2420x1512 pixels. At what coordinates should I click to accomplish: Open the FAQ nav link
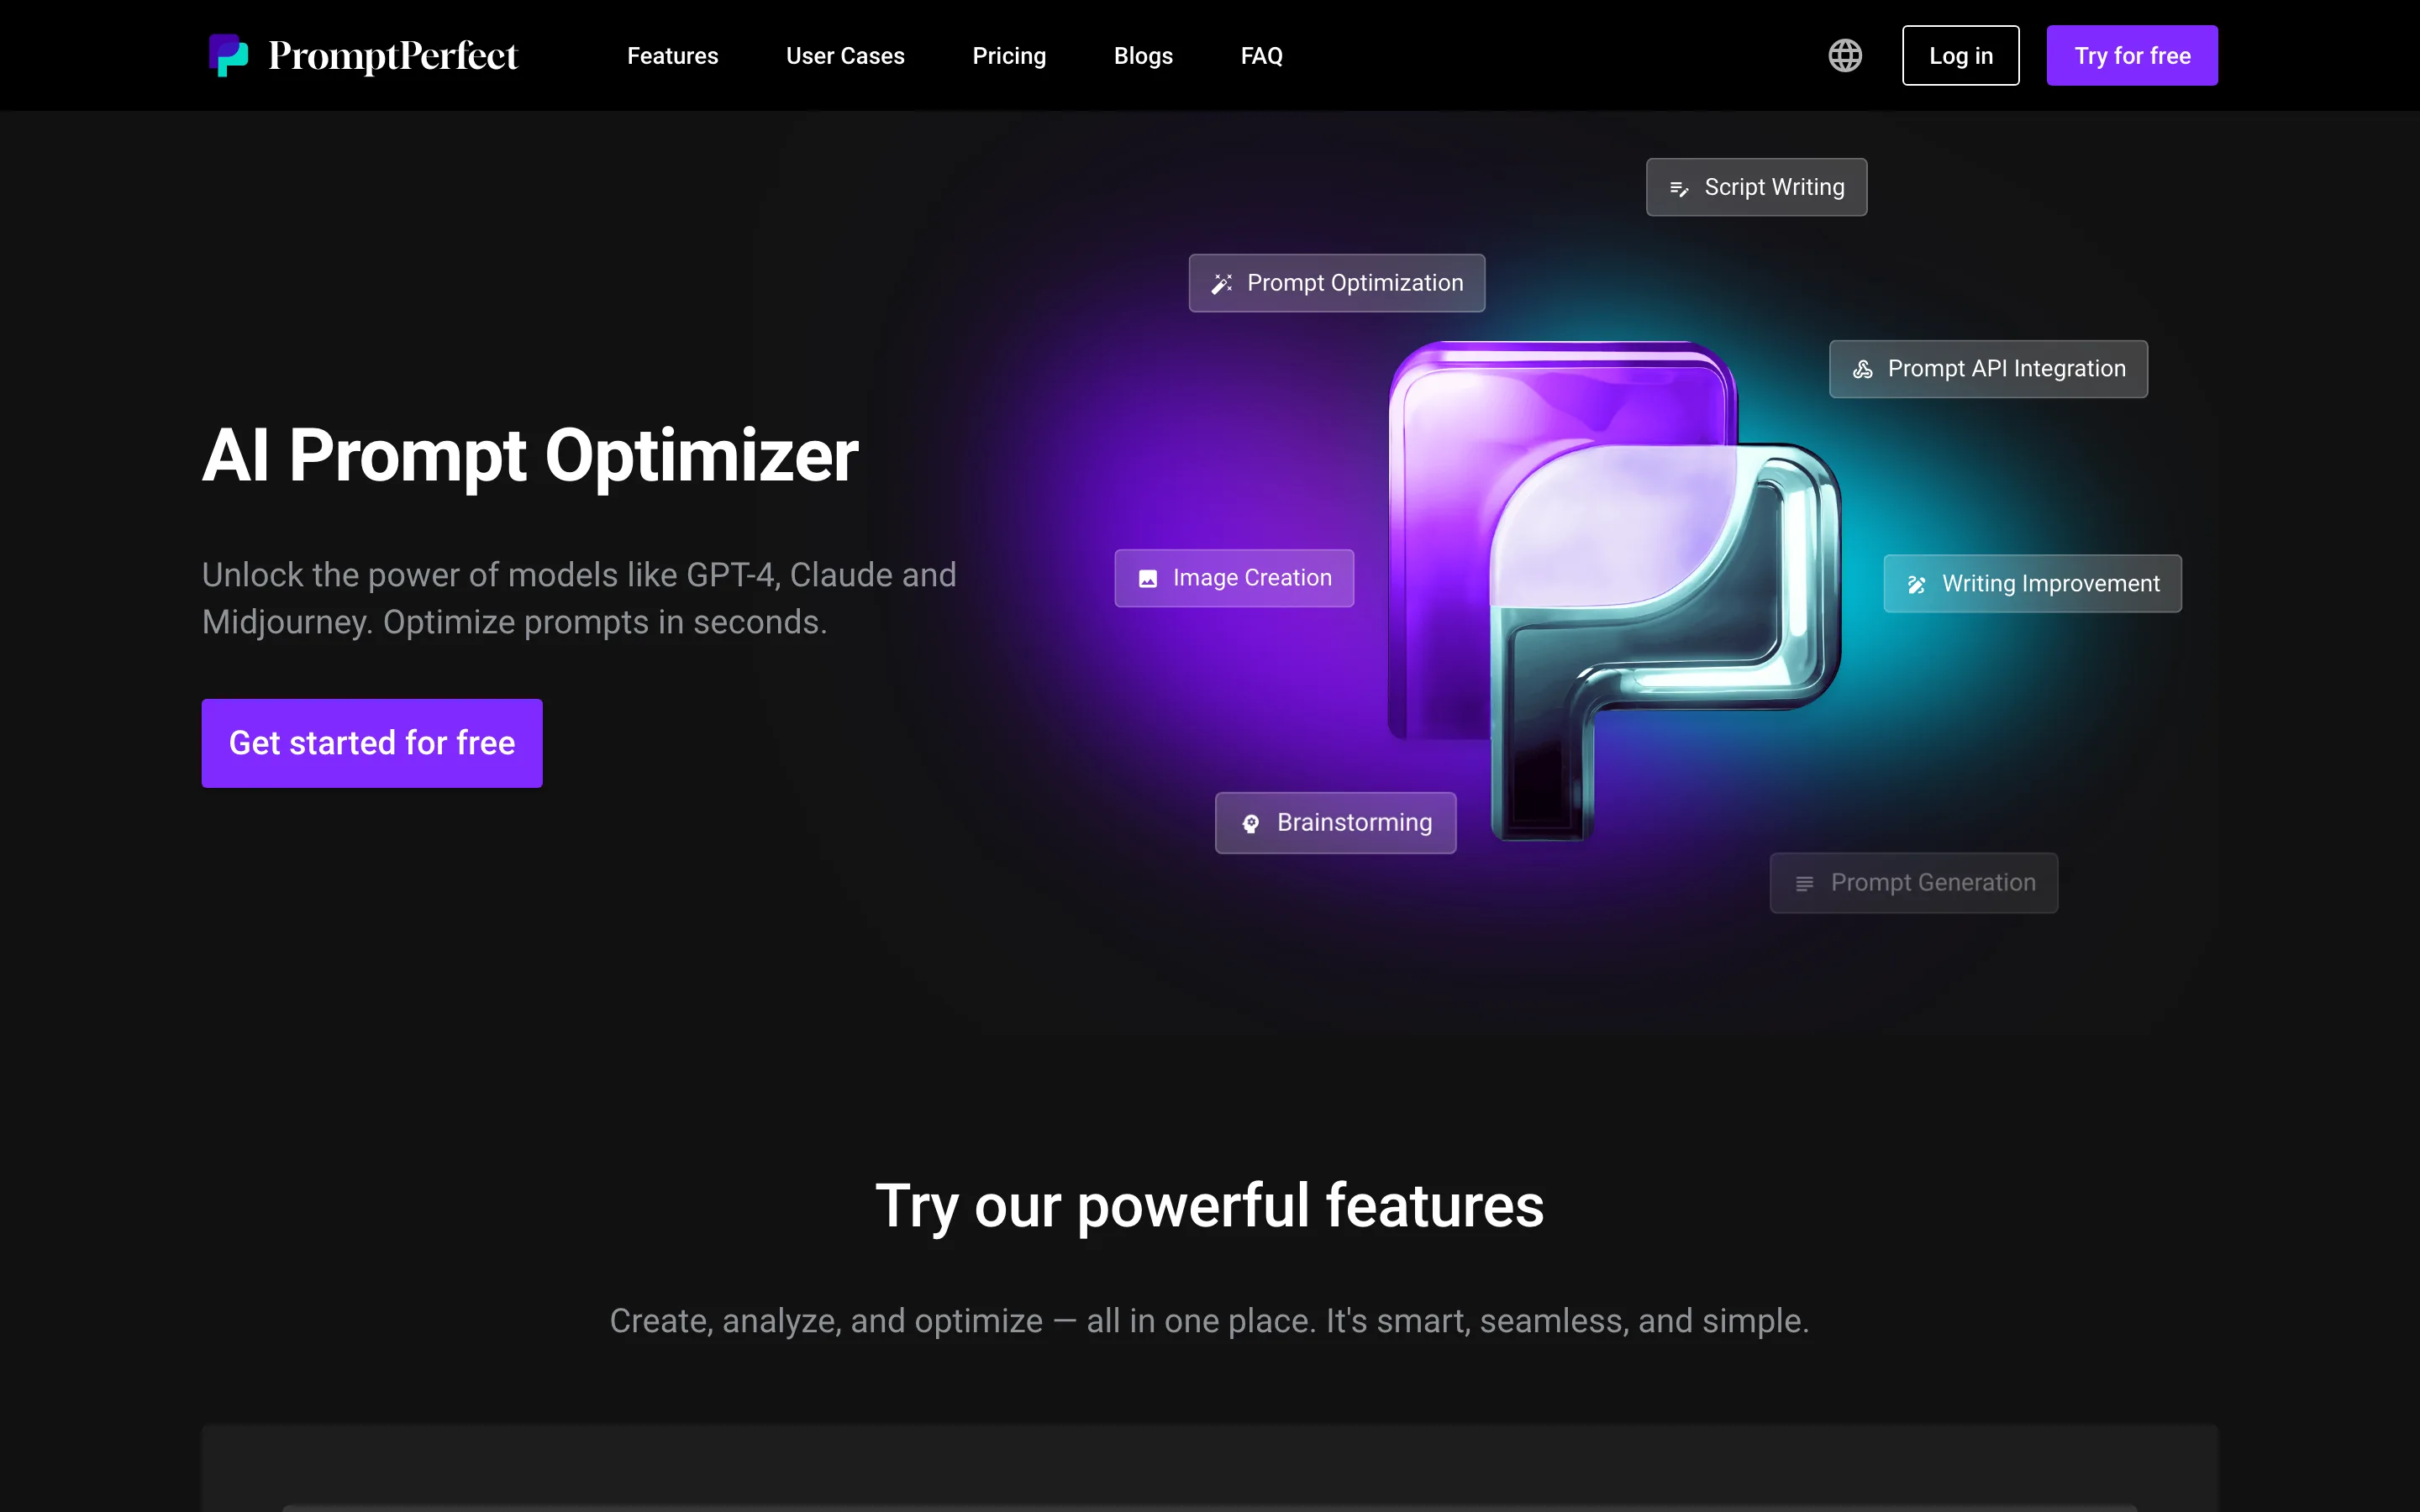point(1261,56)
